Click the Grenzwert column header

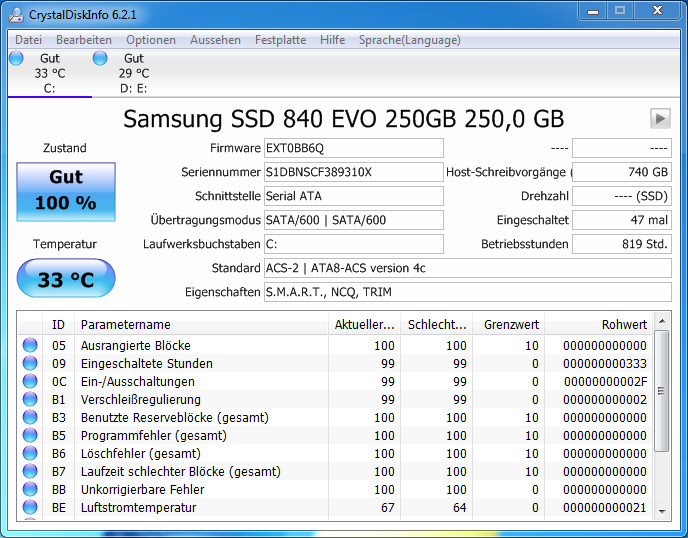tap(509, 325)
